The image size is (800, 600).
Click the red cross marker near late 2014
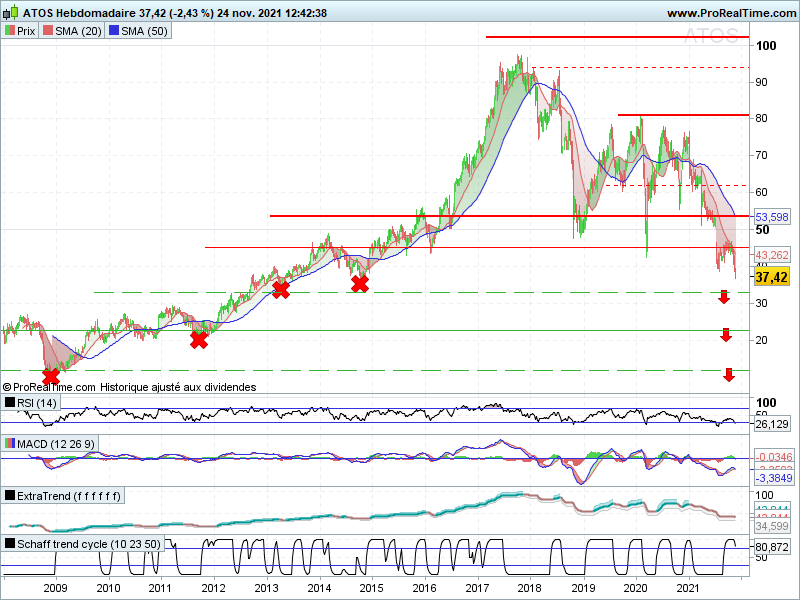pos(360,284)
